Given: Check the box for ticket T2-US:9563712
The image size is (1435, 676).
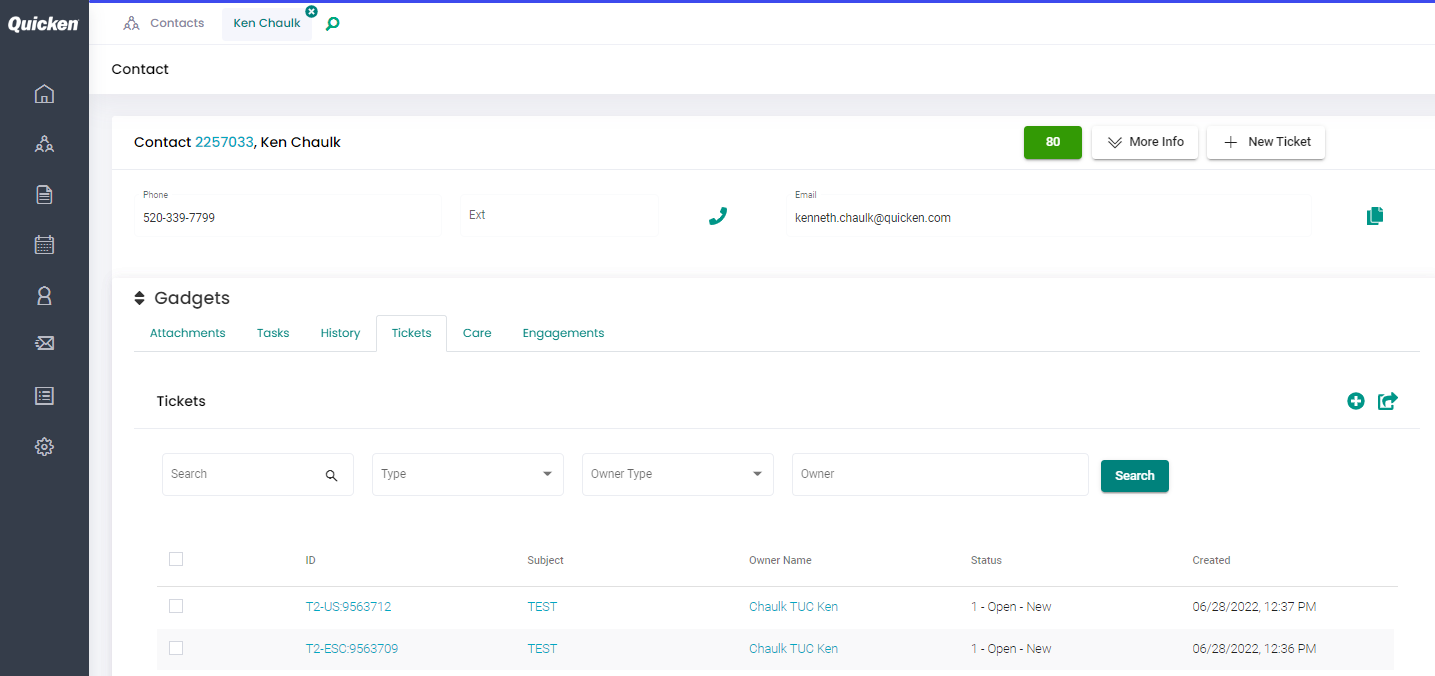Looking at the screenshot, I should click(x=176, y=606).
